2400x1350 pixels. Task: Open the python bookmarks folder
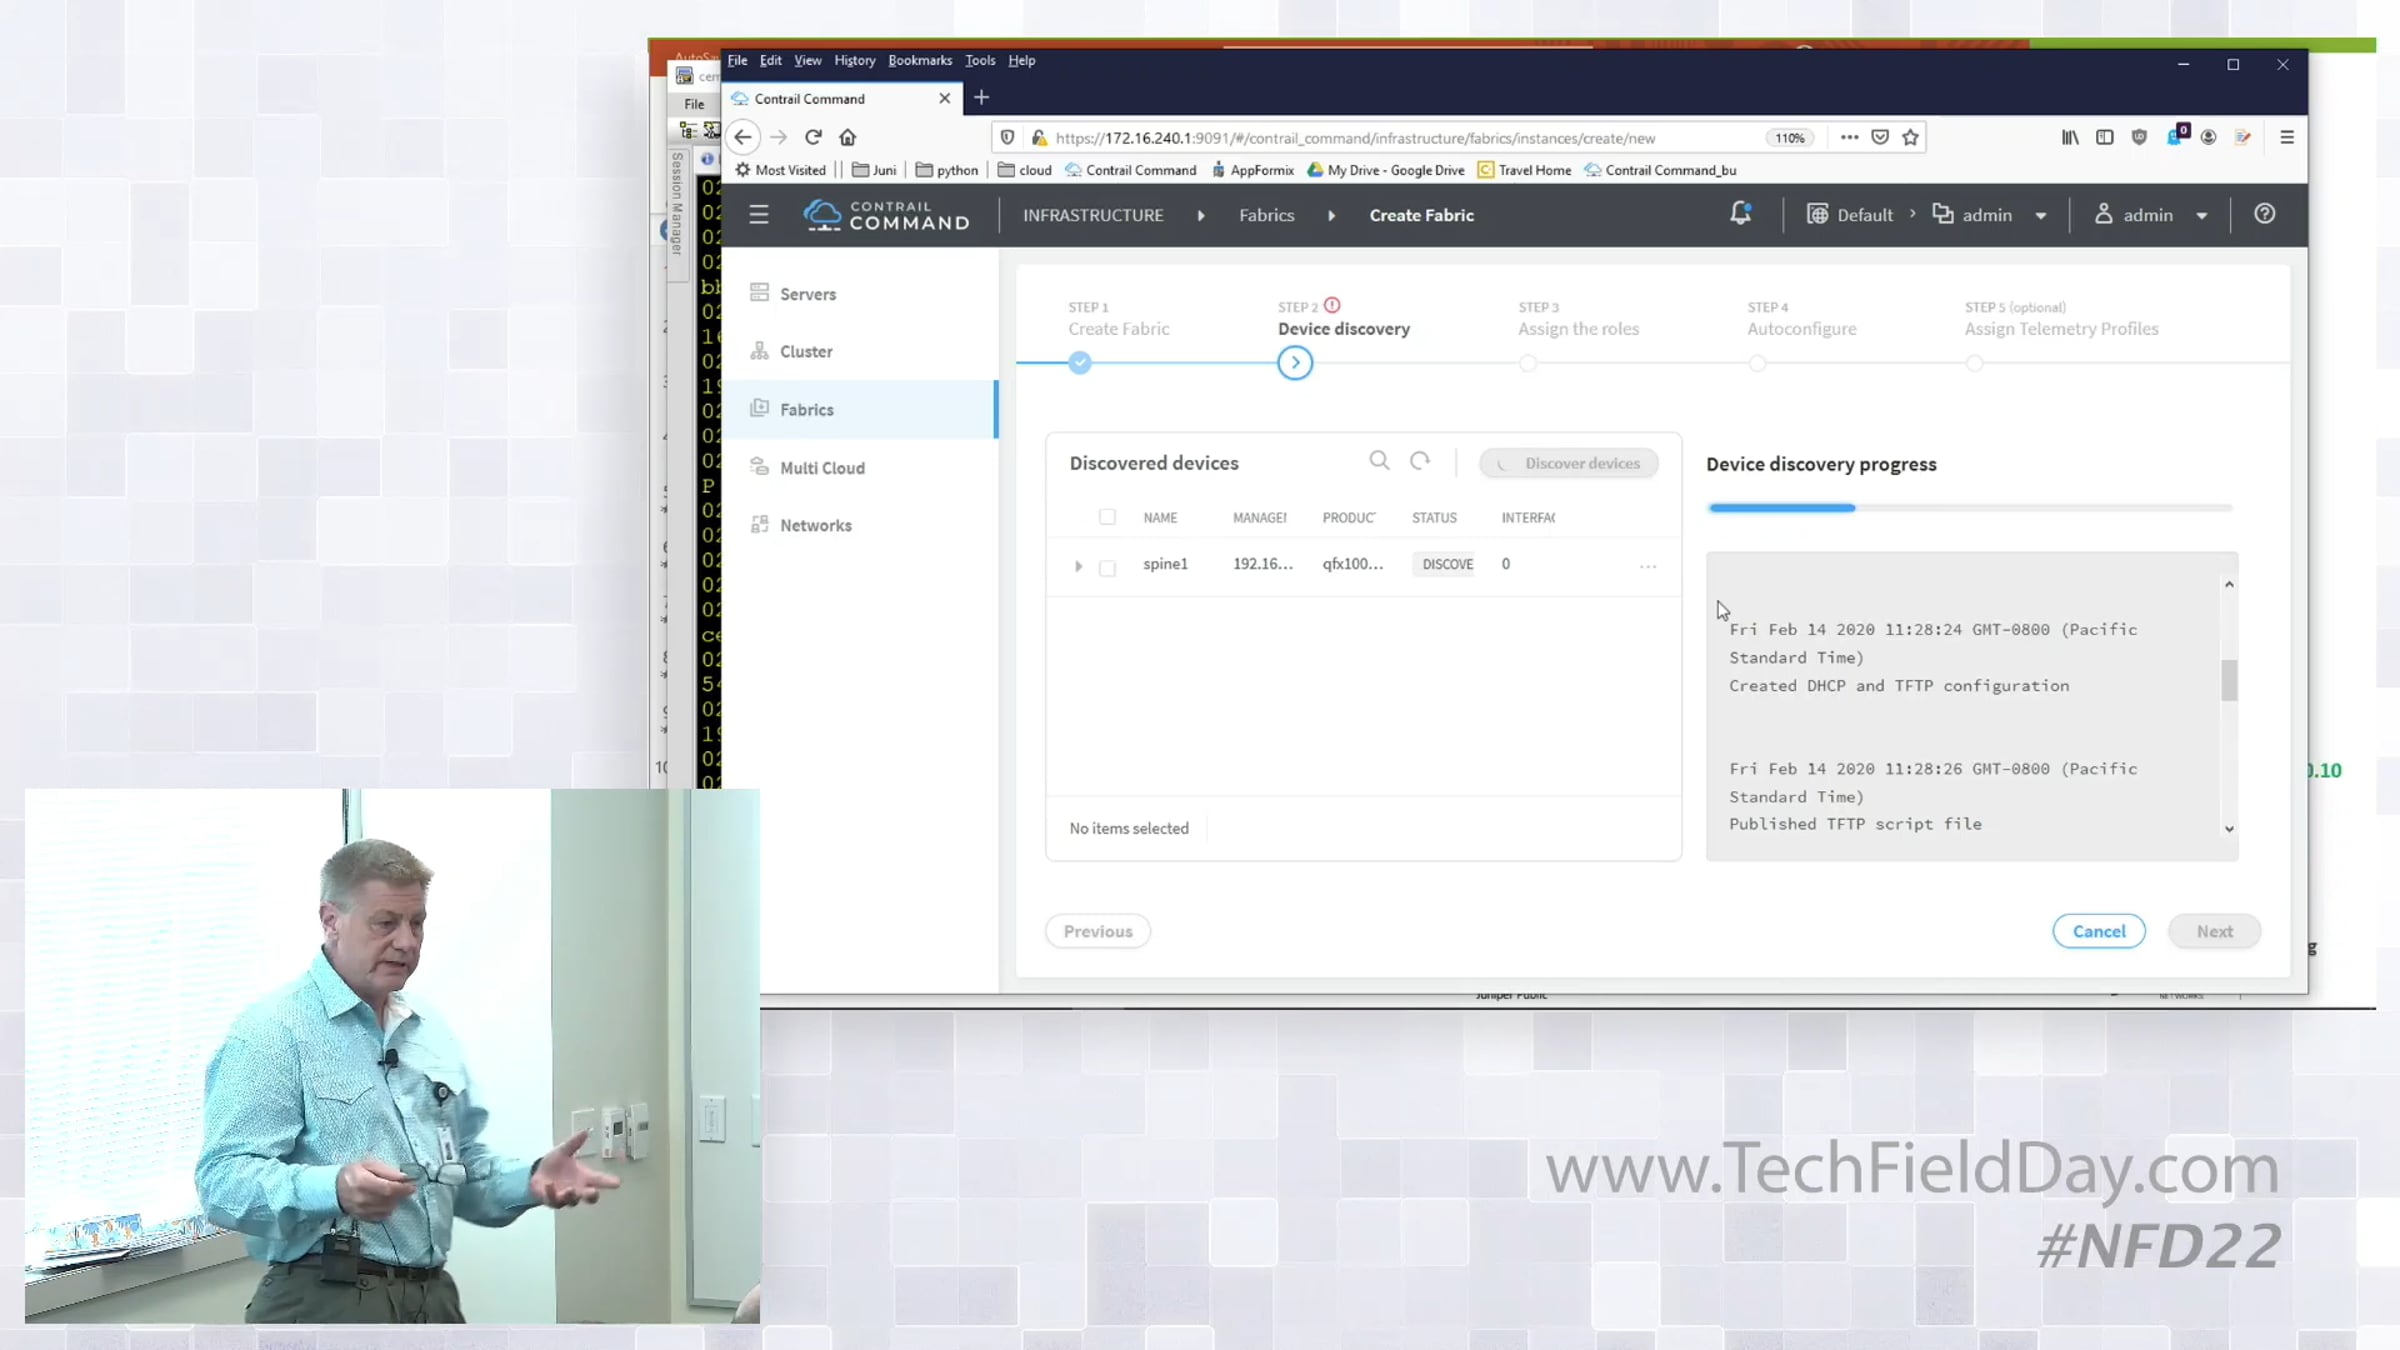click(946, 170)
